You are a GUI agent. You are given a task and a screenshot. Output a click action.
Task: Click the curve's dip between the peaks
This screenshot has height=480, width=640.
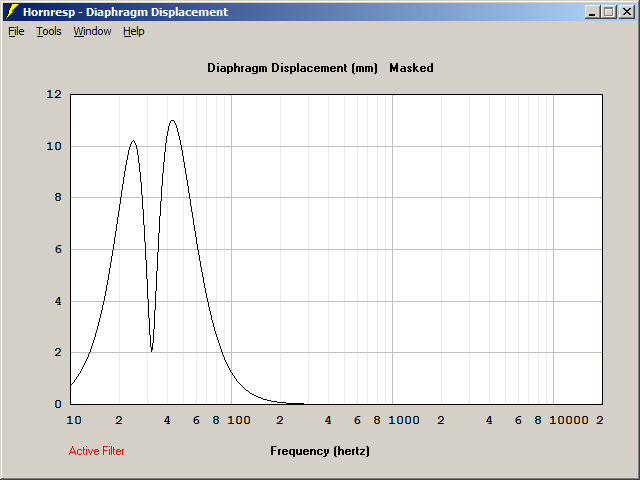(x=152, y=350)
